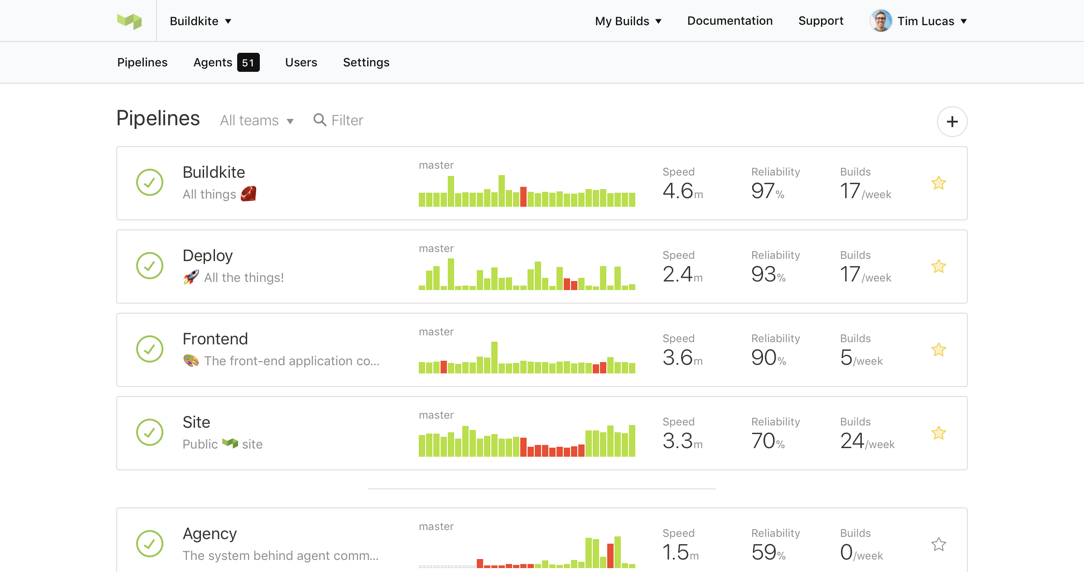
Task: Go to the Settings tab
Action: 366,62
